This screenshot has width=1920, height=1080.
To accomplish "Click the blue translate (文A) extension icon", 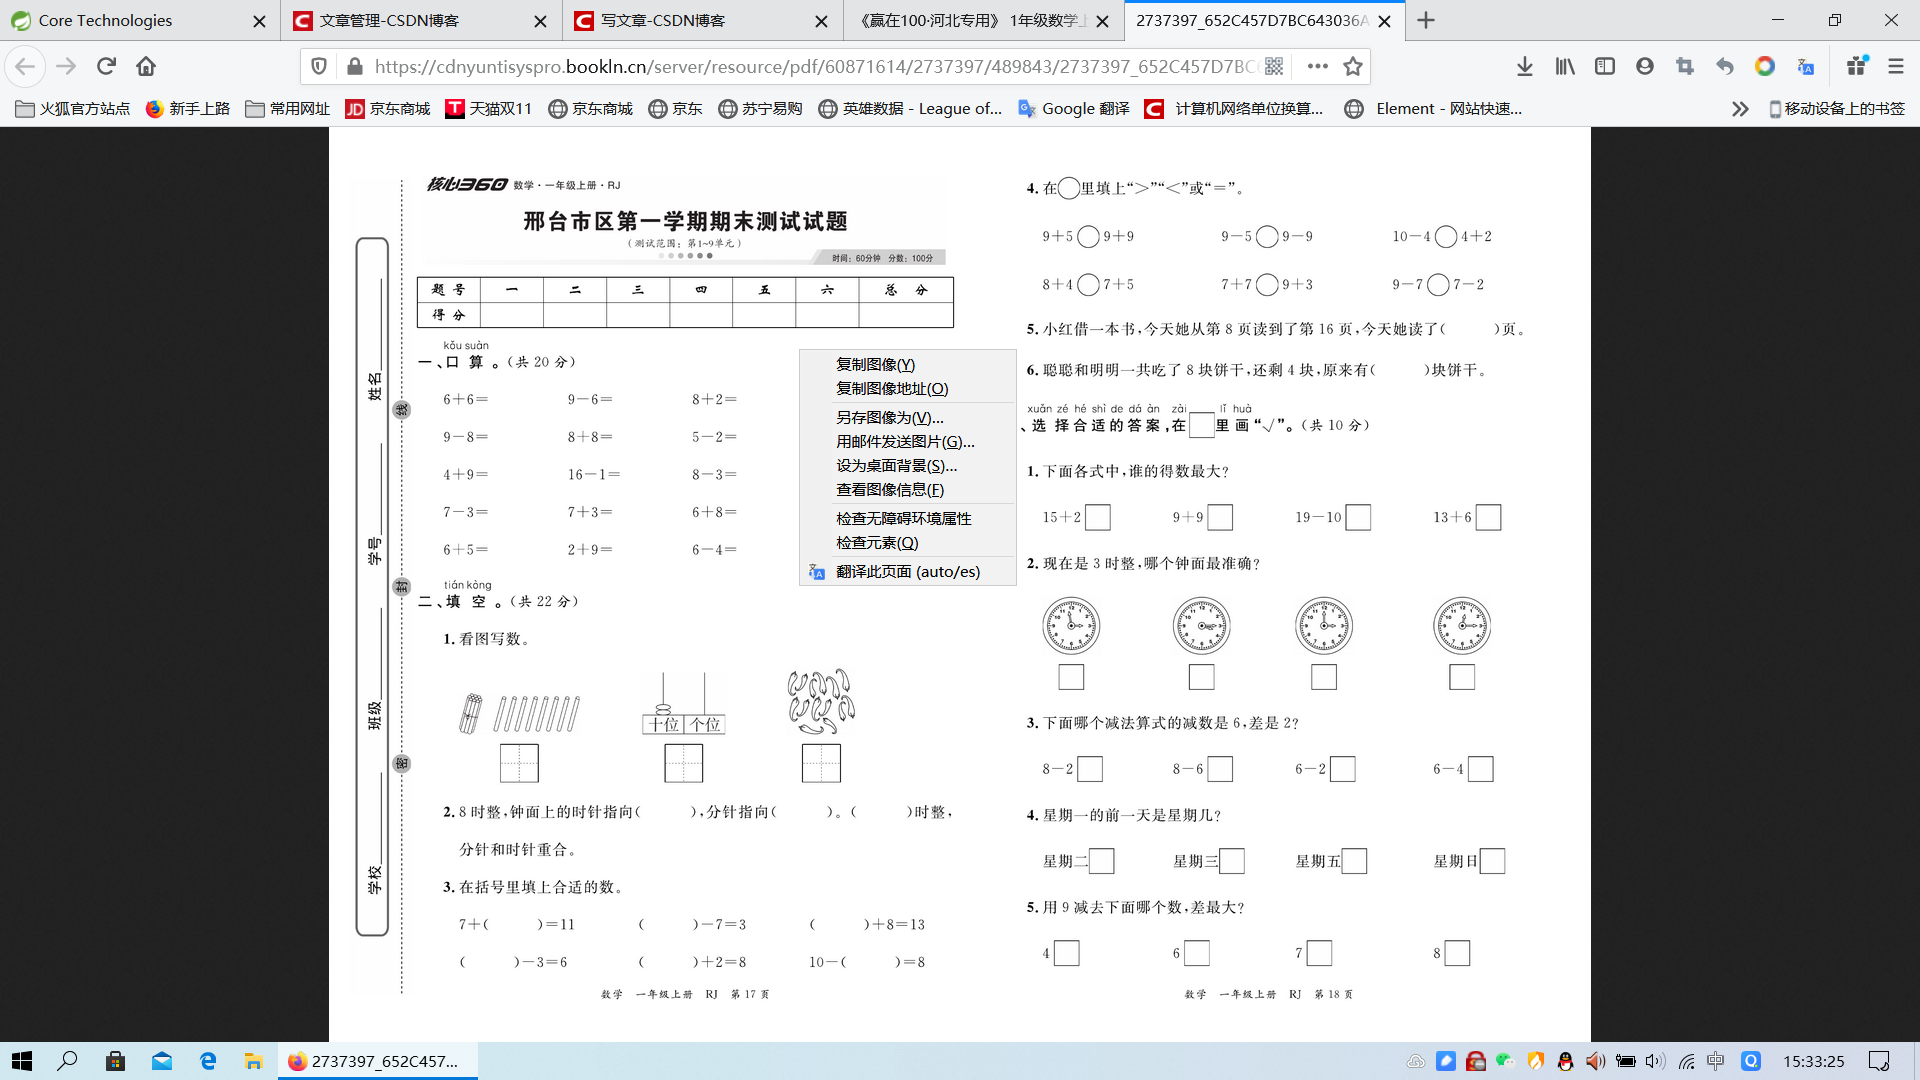I will click(1806, 66).
